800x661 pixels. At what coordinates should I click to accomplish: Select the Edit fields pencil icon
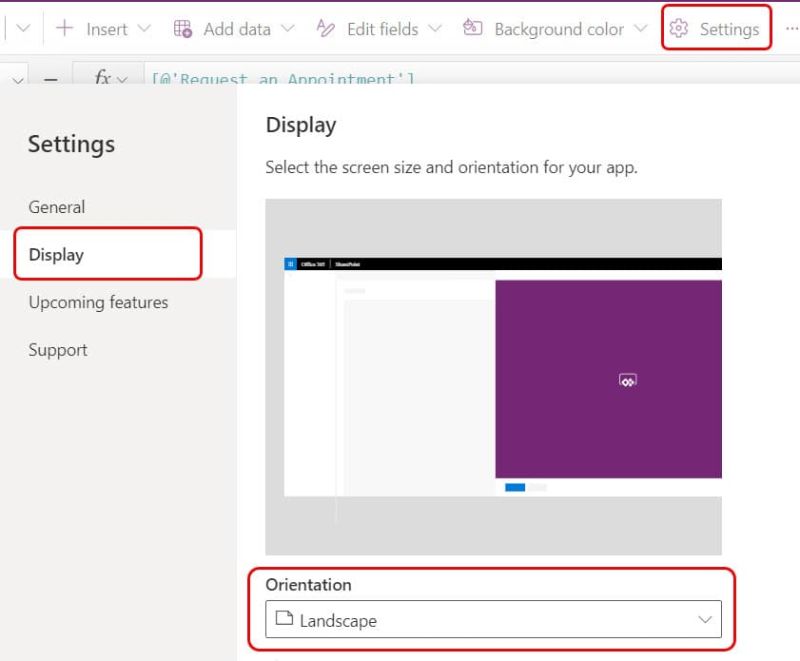pyautogui.click(x=325, y=29)
